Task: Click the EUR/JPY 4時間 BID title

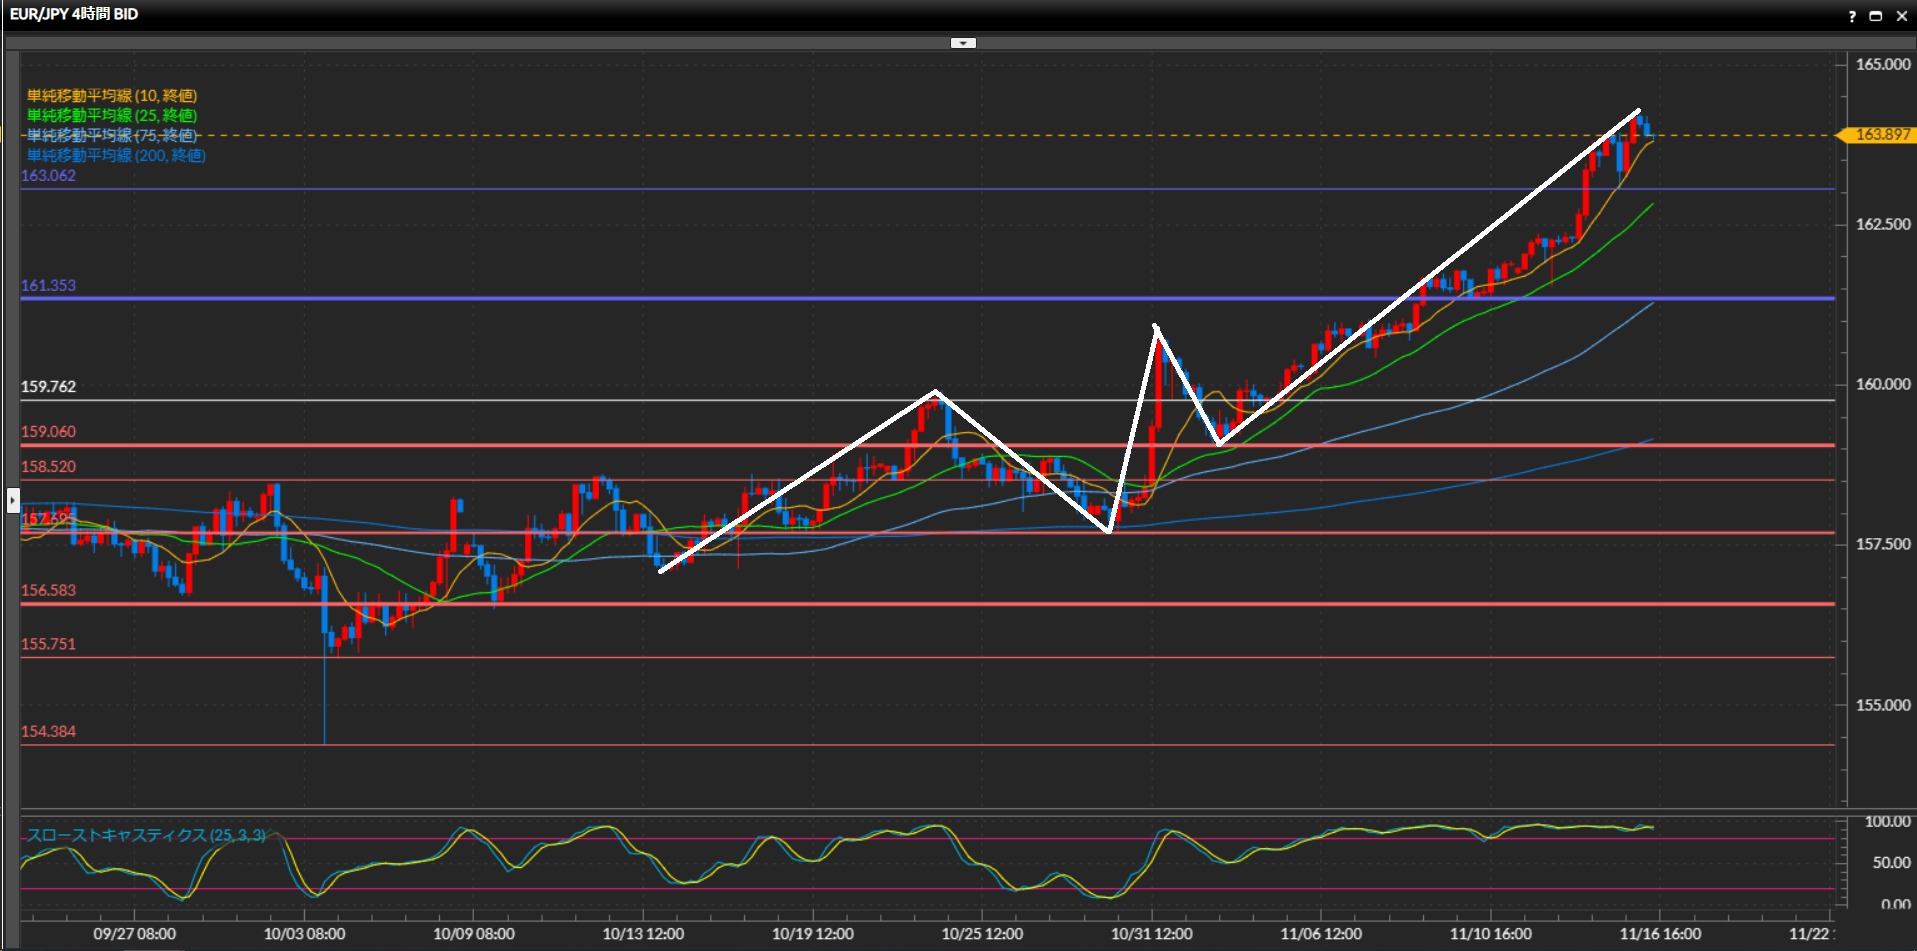Action: coord(74,14)
